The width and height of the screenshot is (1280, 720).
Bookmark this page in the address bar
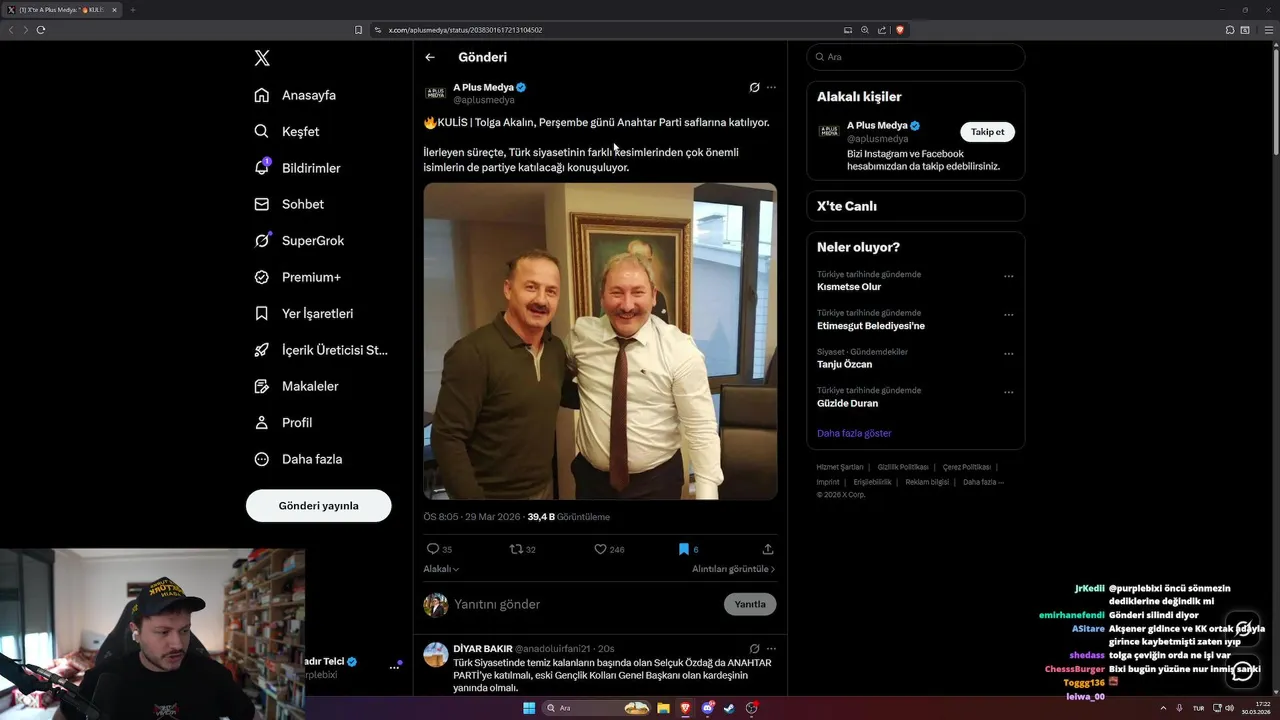tap(358, 30)
